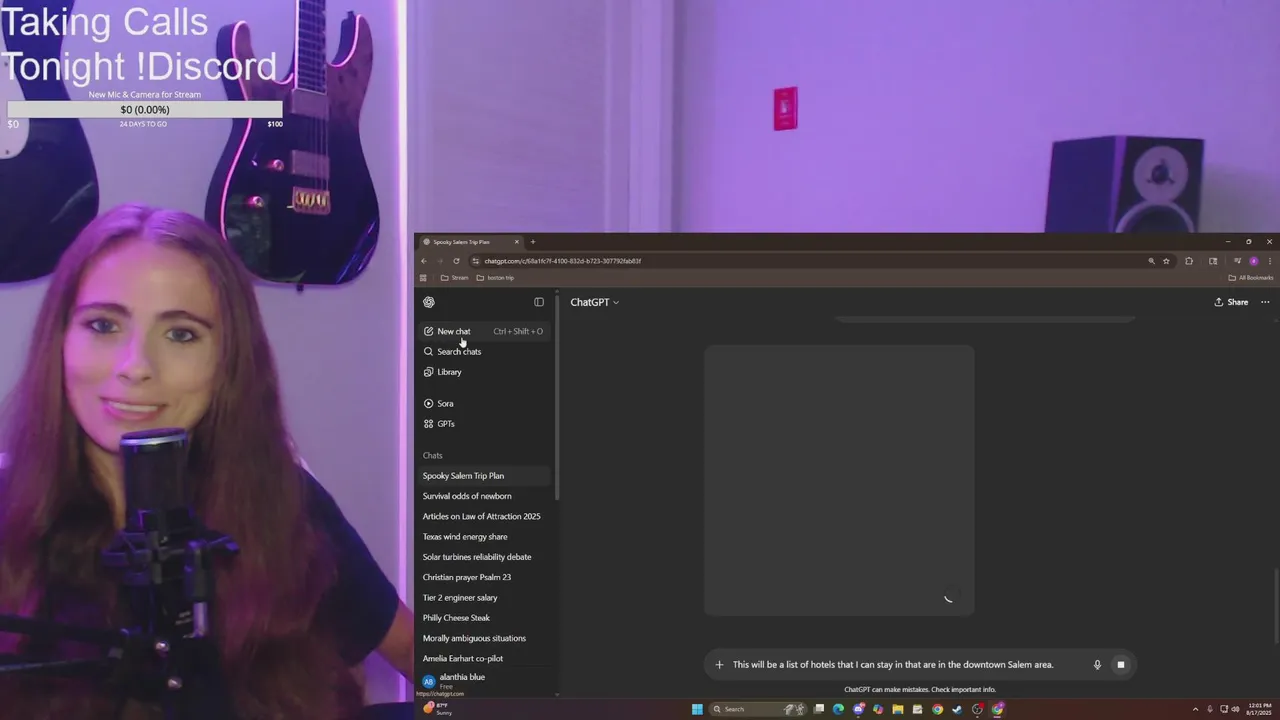Click the Library icon in the sidebar
1280x720 pixels.
coord(428,372)
